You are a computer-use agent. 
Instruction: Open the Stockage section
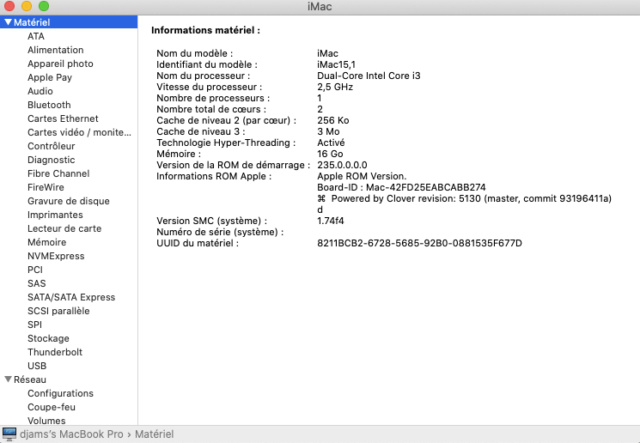click(x=48, y=338)
